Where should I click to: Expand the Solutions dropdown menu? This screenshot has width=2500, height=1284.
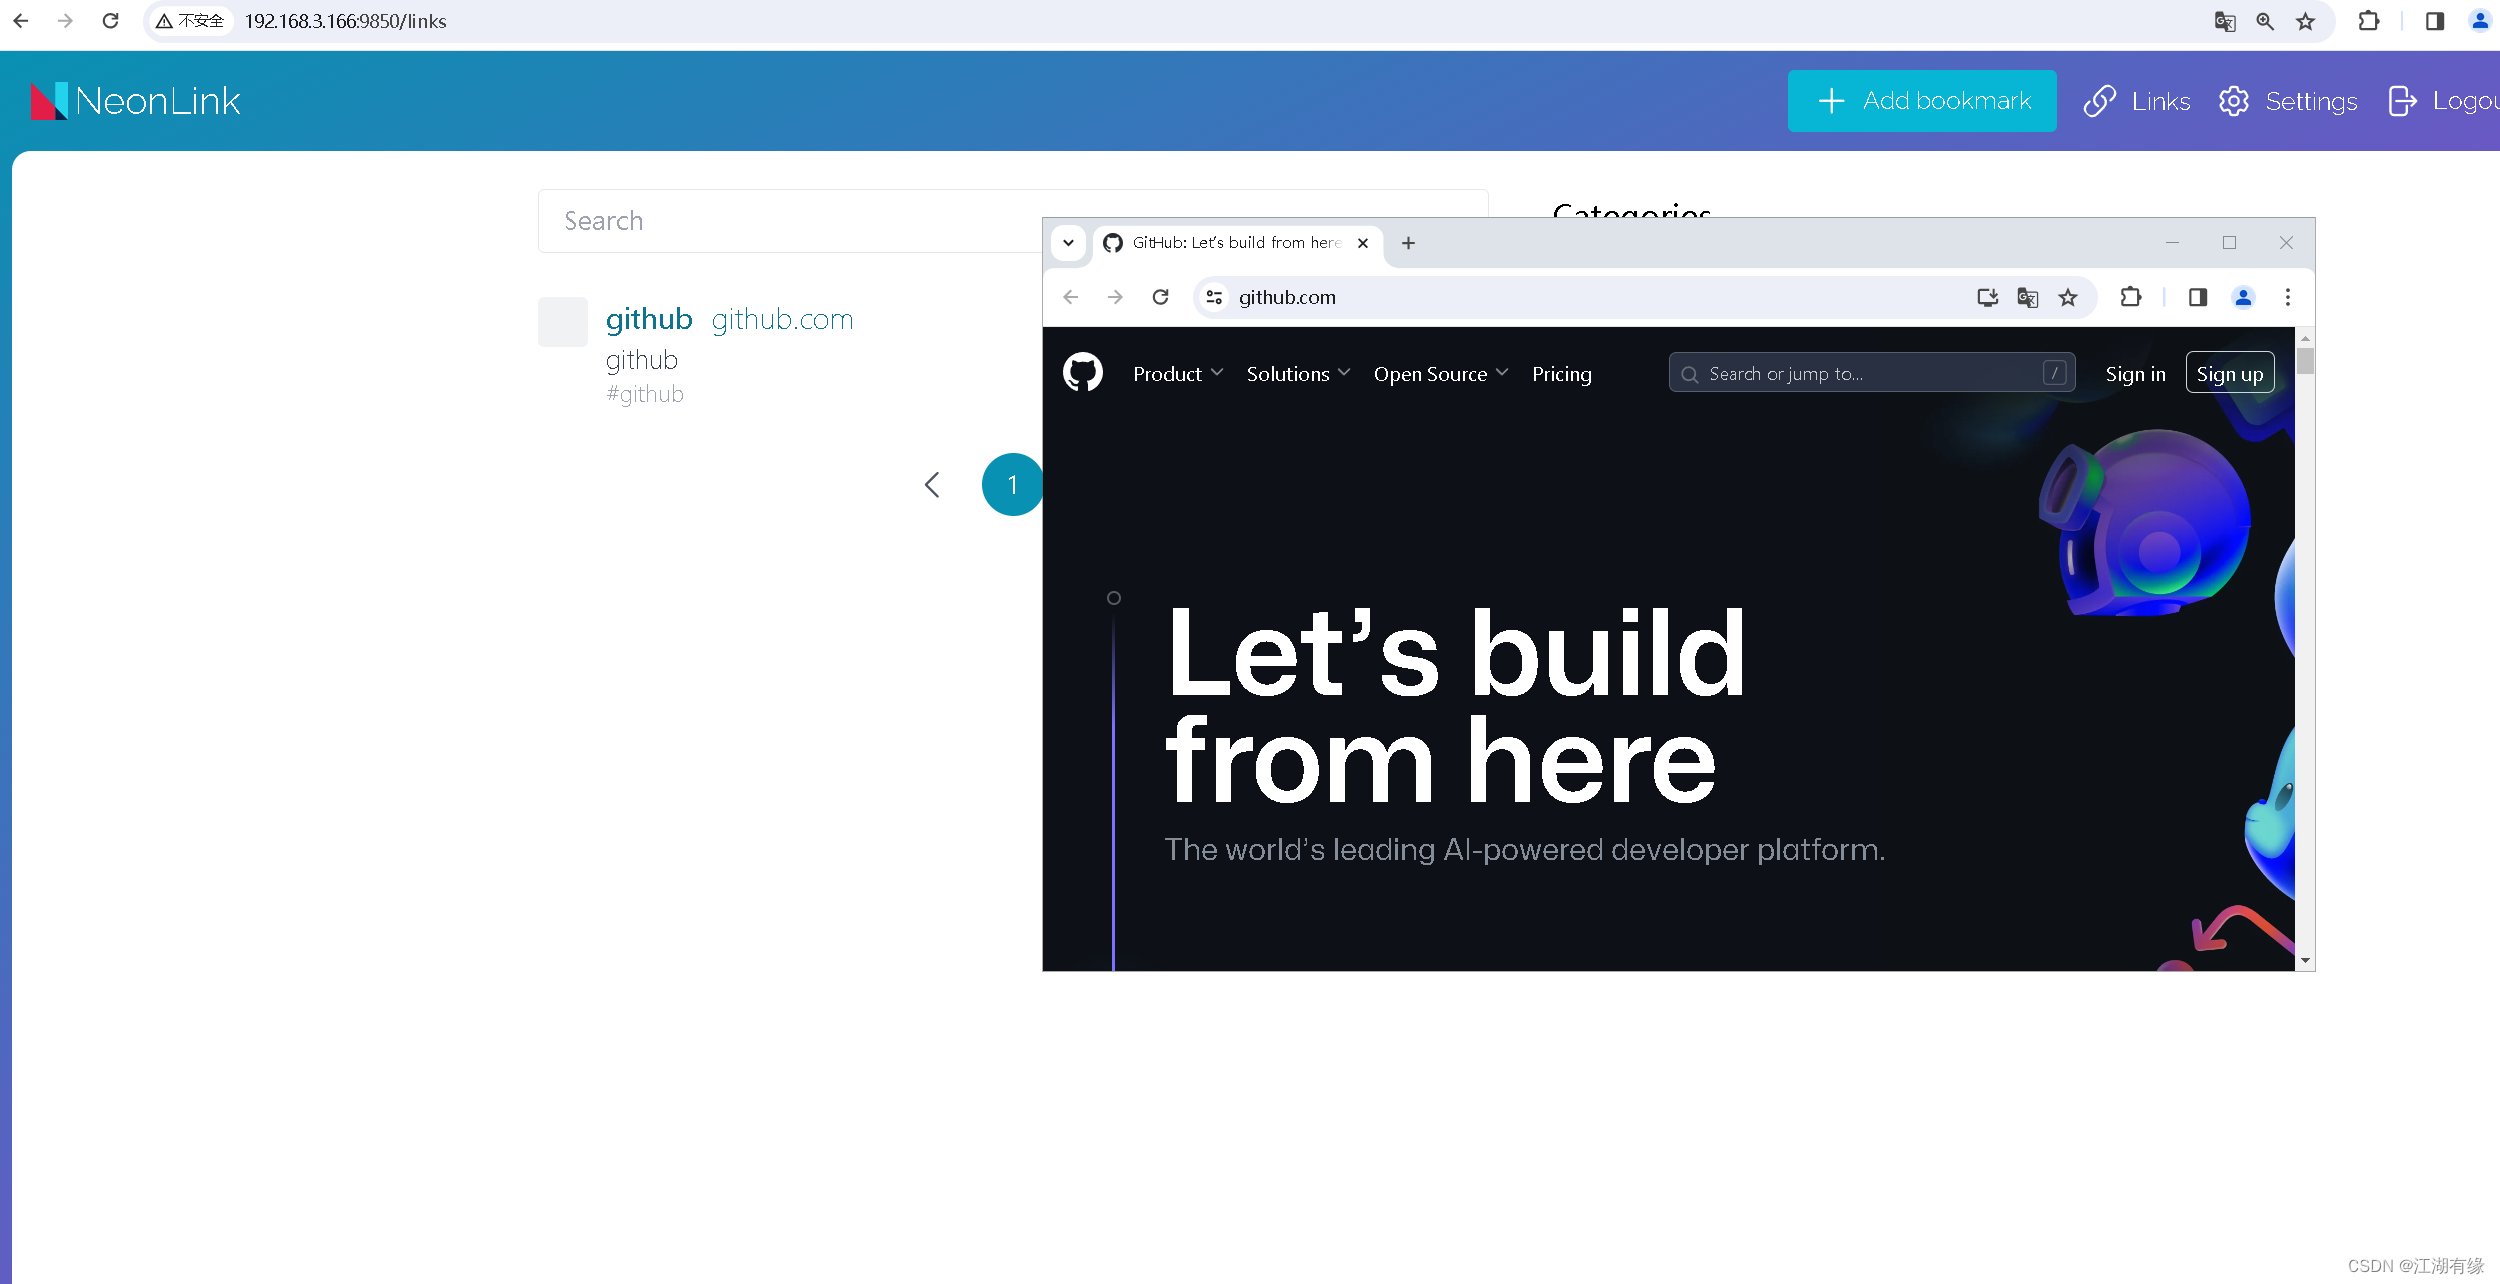click(1297, 374)
